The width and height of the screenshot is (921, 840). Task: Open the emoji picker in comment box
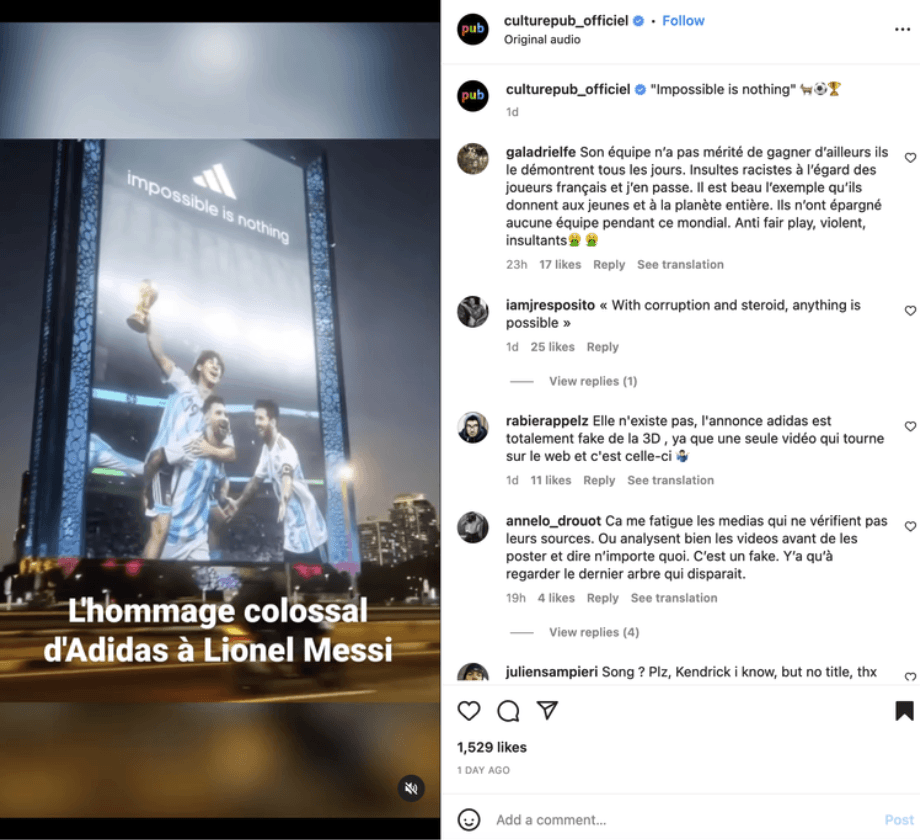click(x=469, y=819)
